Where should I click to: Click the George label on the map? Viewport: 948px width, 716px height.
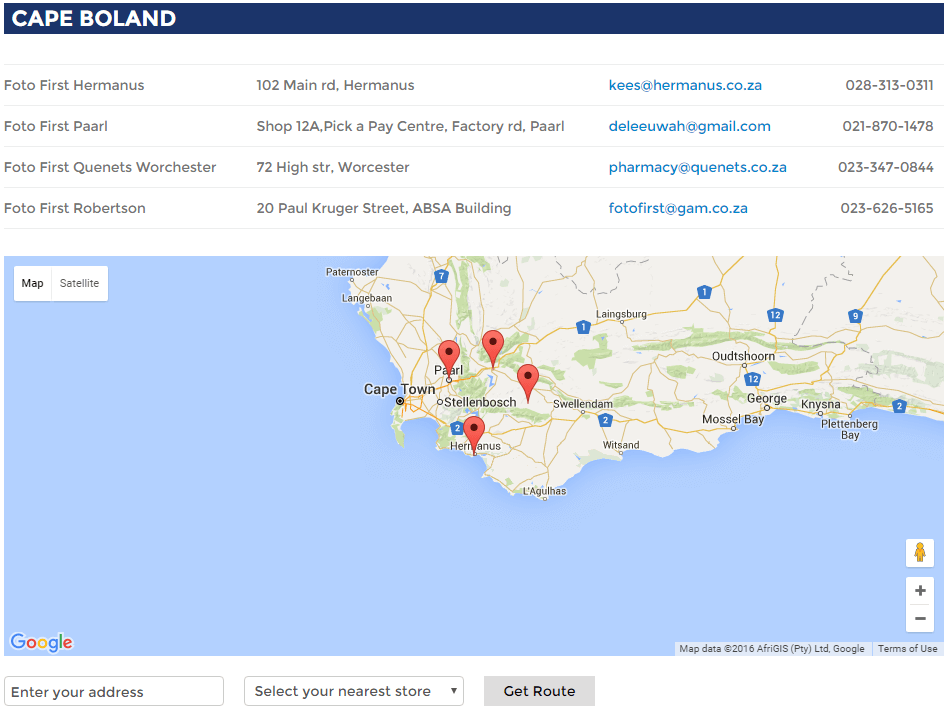coord(767,399)
